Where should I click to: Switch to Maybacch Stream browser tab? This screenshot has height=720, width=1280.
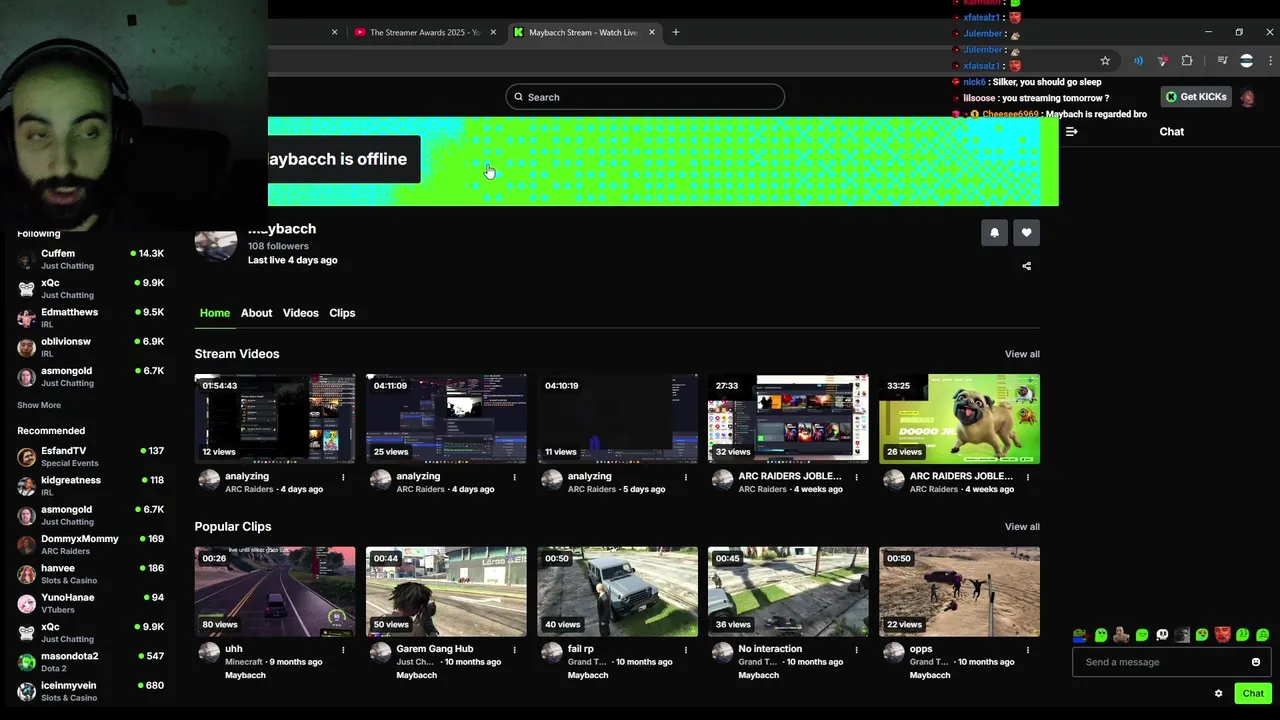pyautogui.click(x=584, y=32)
